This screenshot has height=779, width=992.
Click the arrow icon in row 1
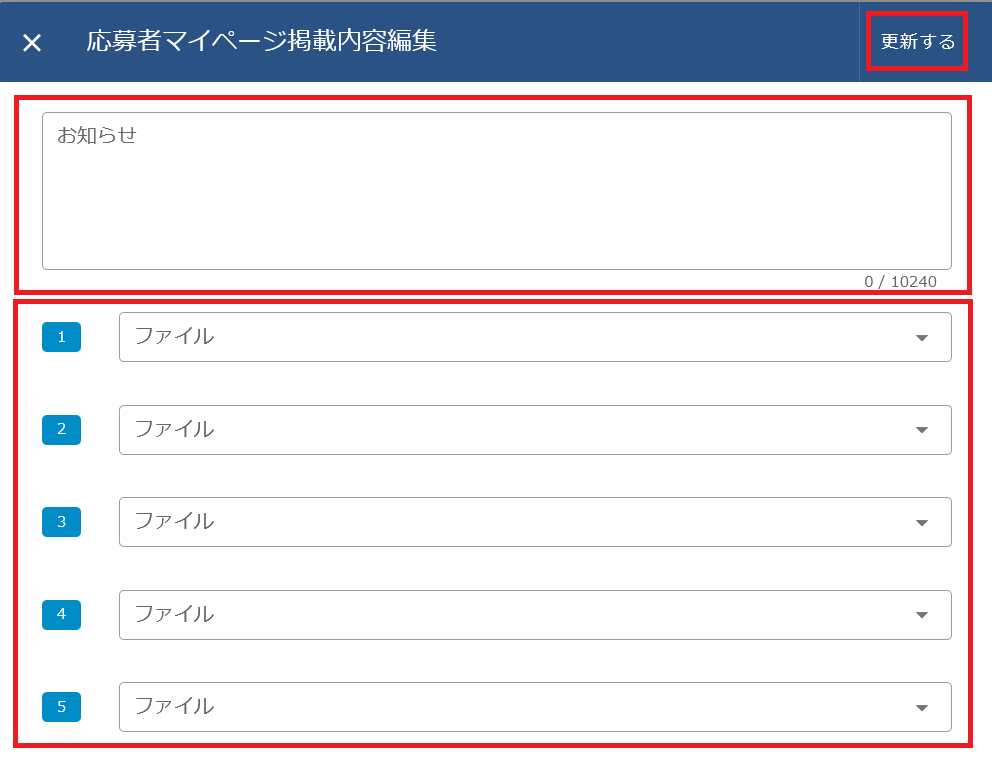point(922,338)
